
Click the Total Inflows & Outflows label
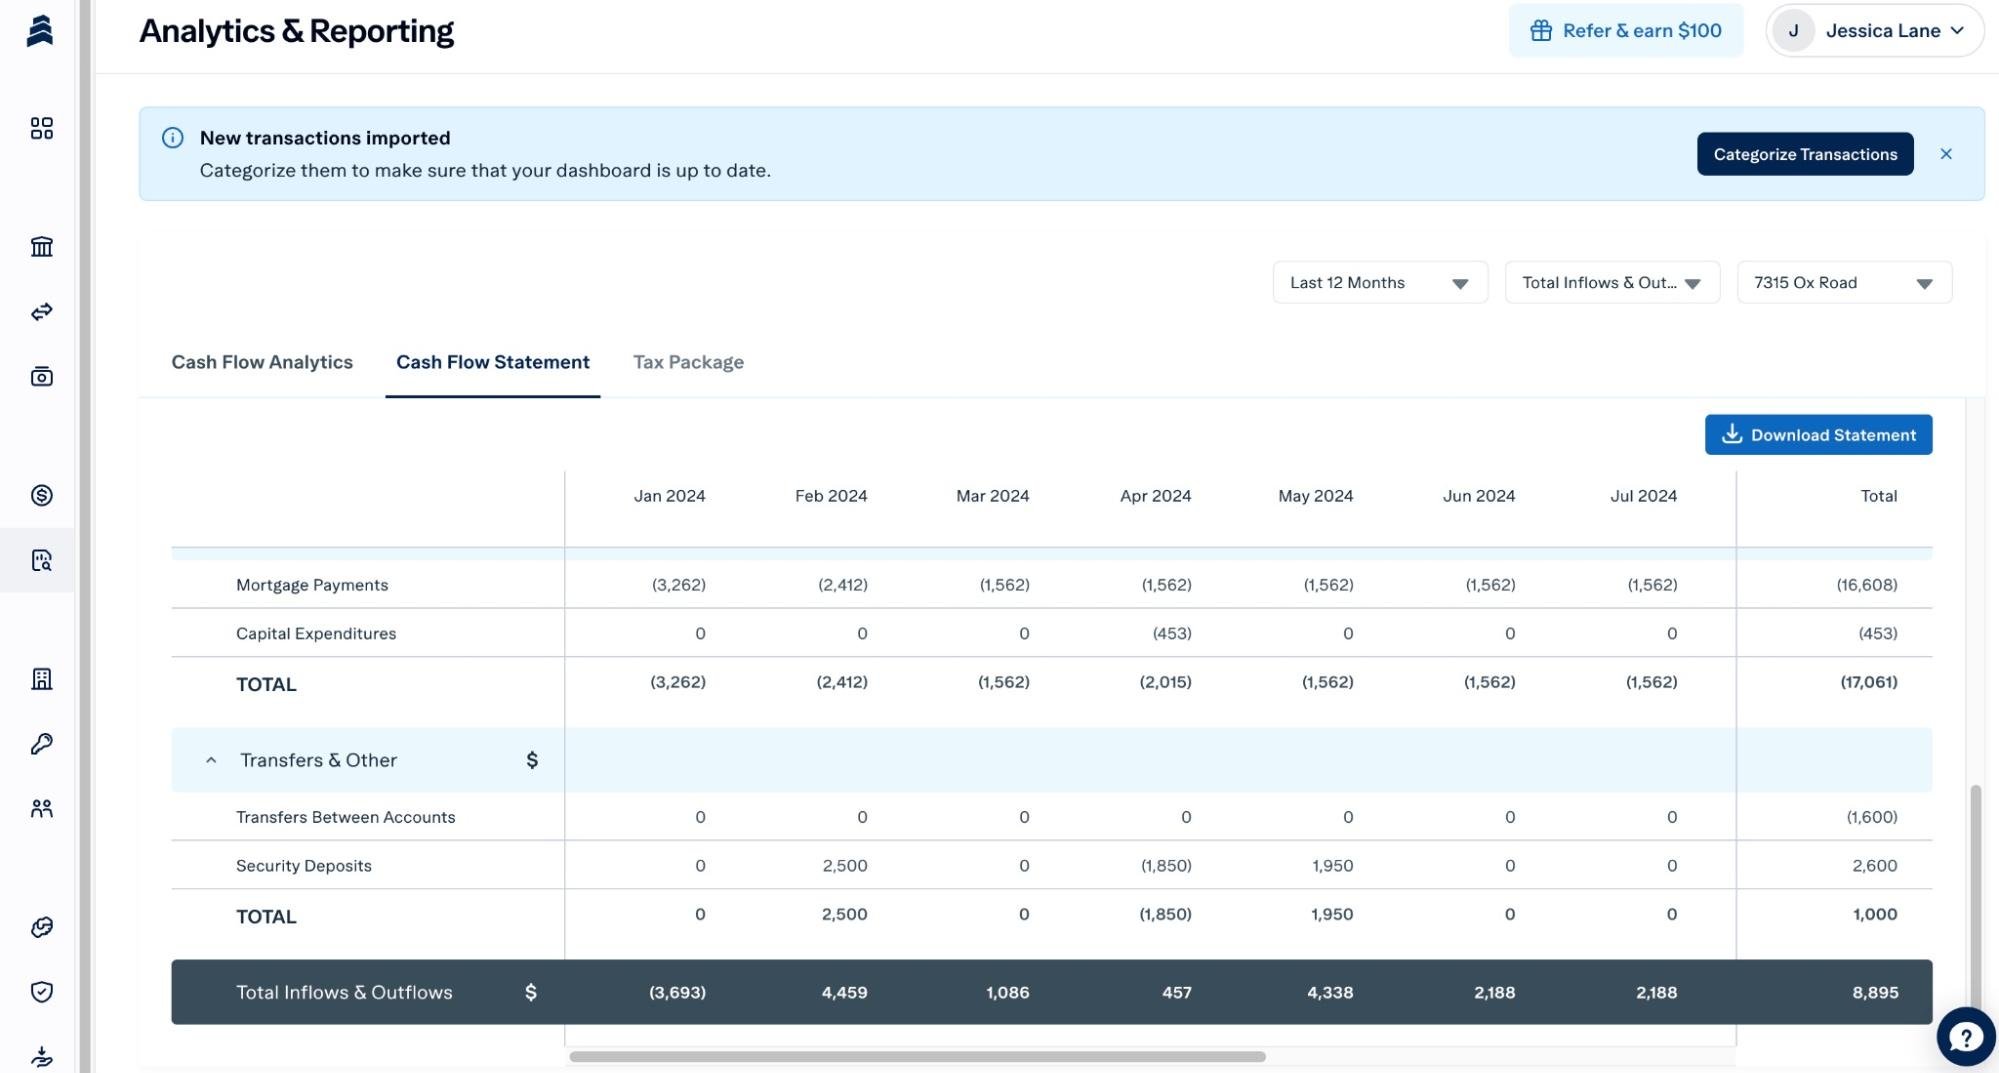344,992
